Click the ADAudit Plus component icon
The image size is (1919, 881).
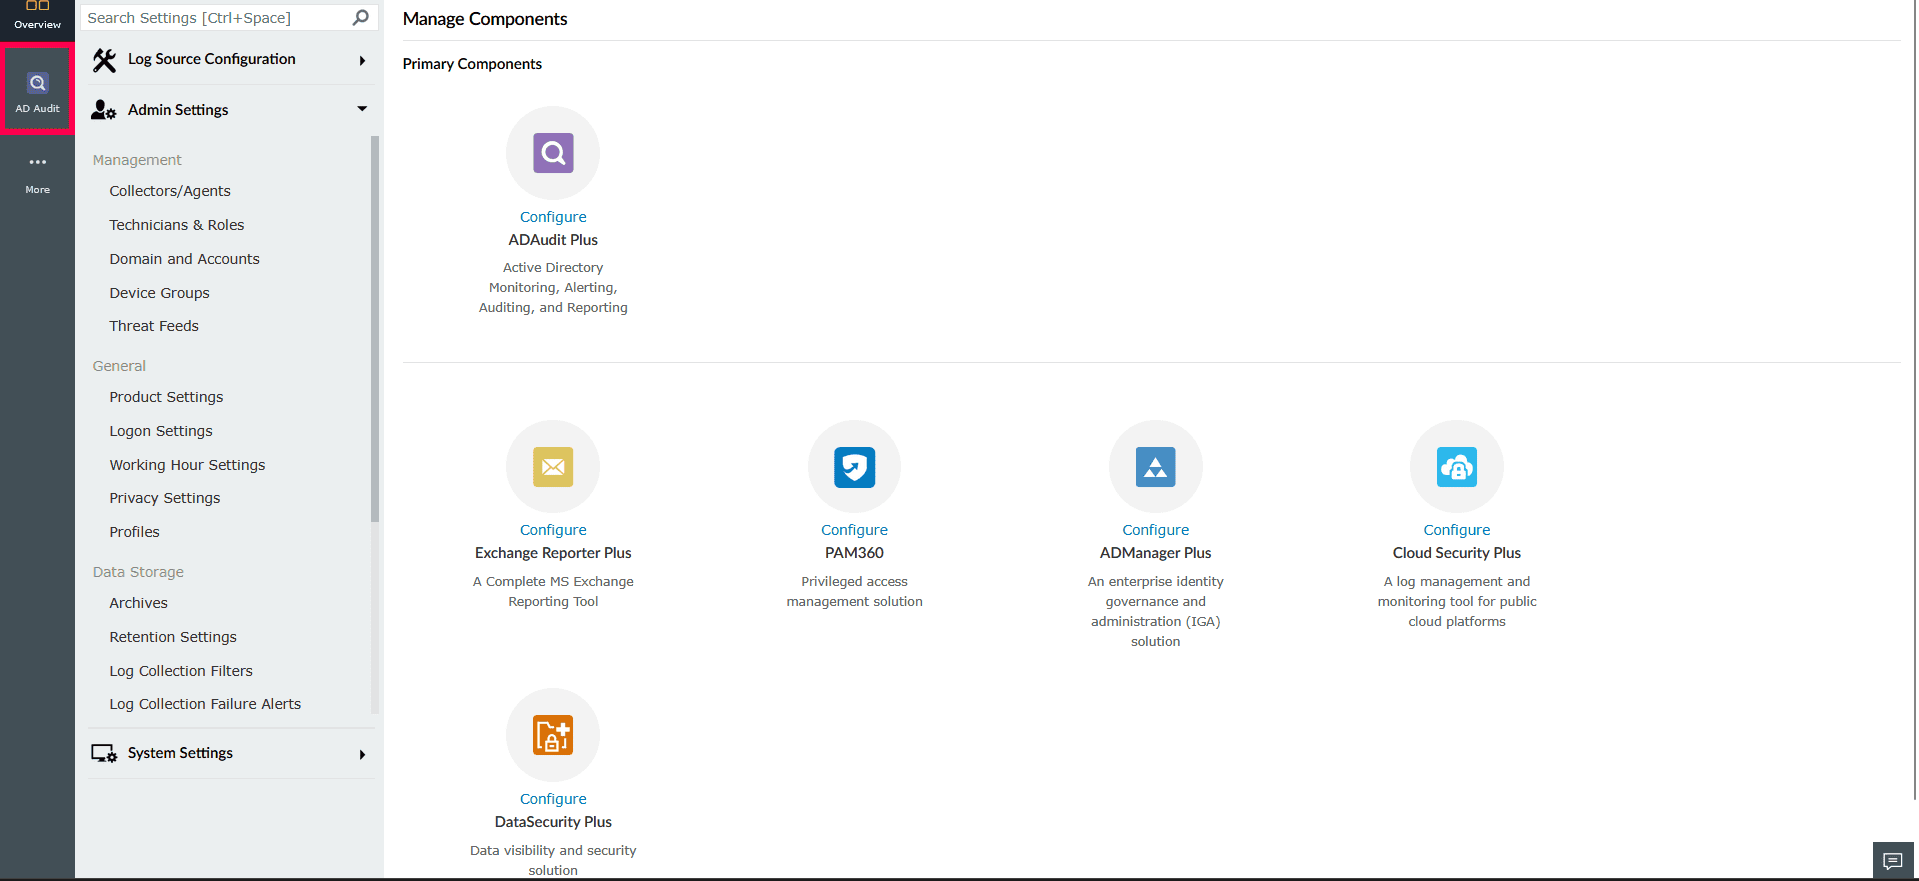coord(553,153)
